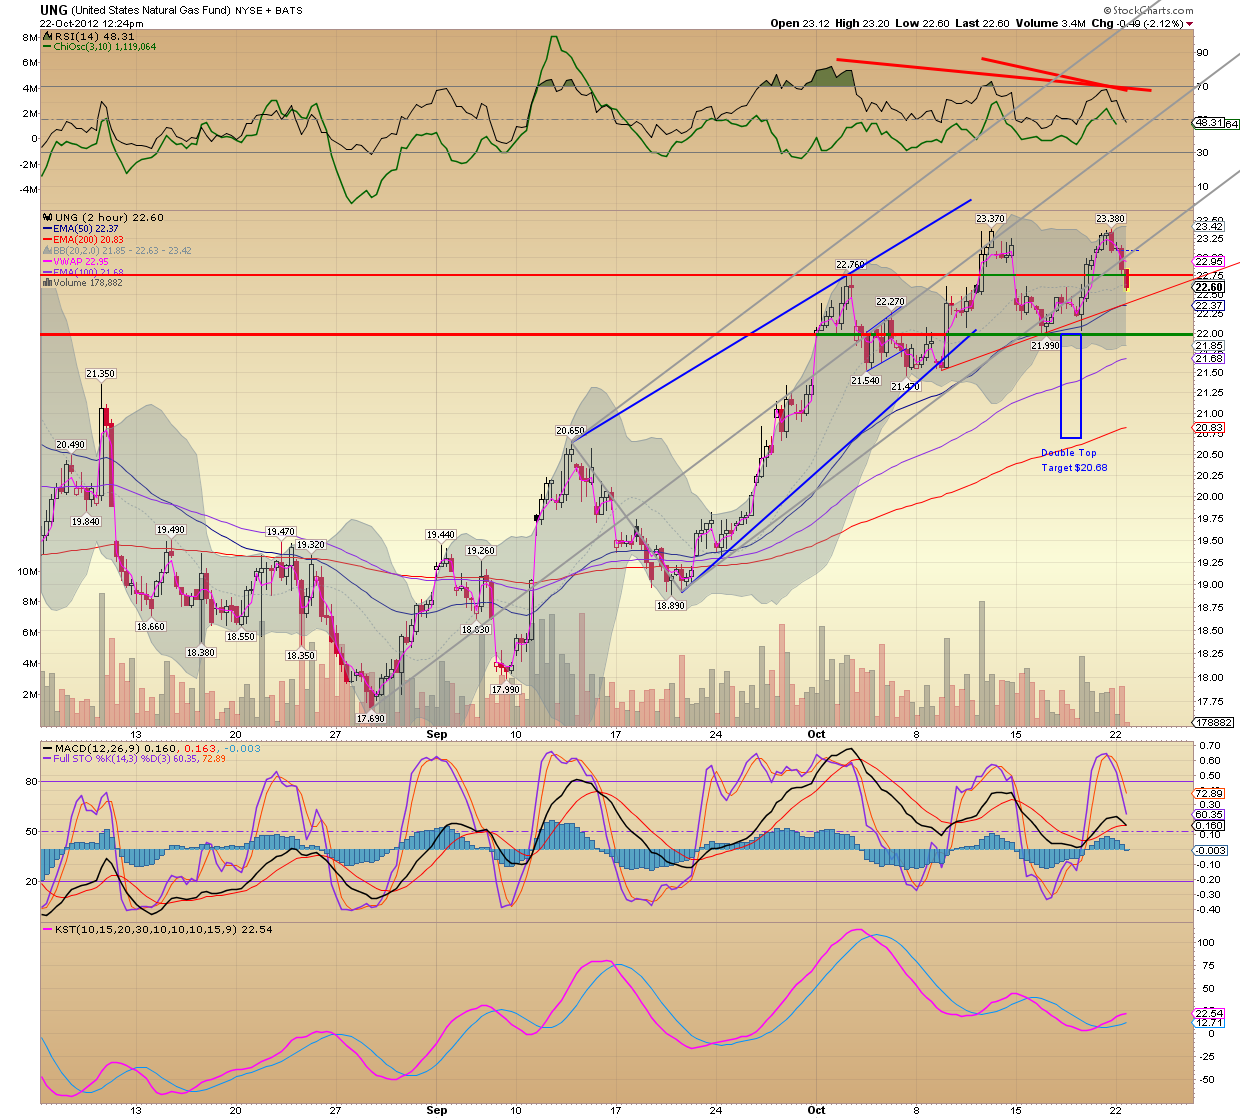
Task: Click the 'NYSE + BATS' exchange label
Action: click(x=268, y=11)
